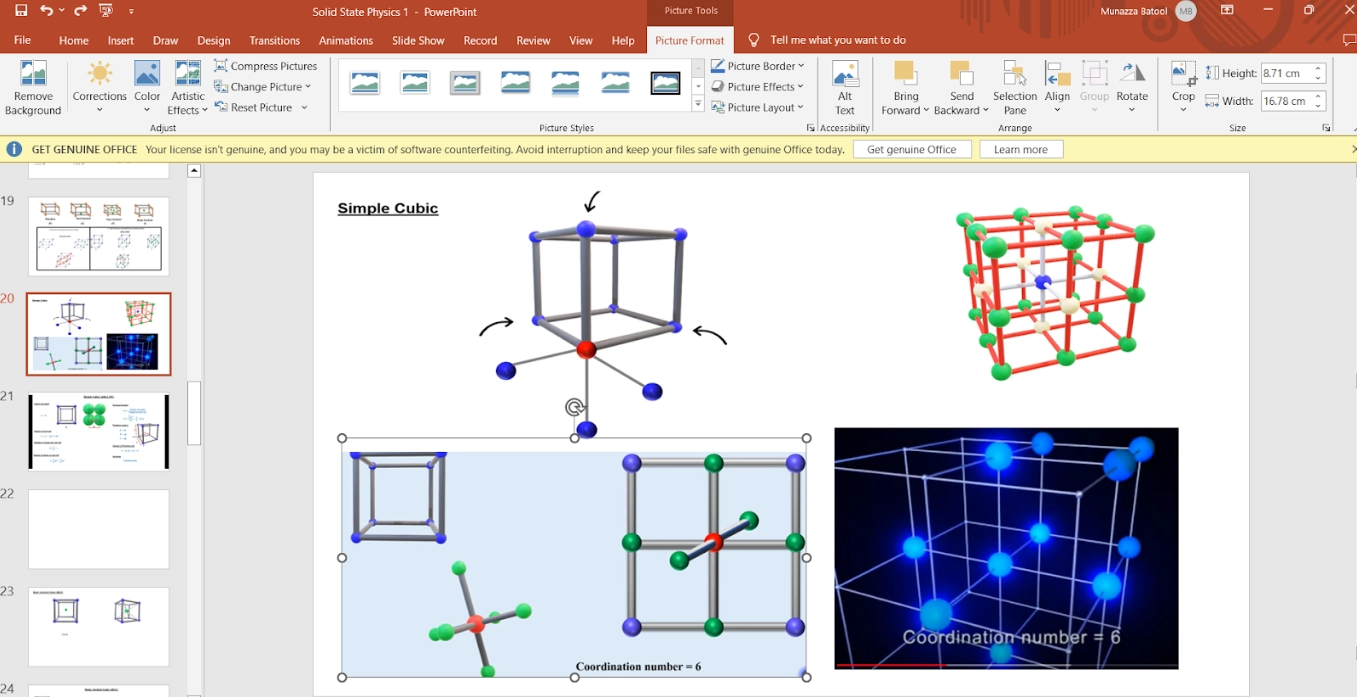This screenshot has height=697, width=1357.
Task: Open Customize Quick Access Toolbar dropdown
Action: click(131, 11)
